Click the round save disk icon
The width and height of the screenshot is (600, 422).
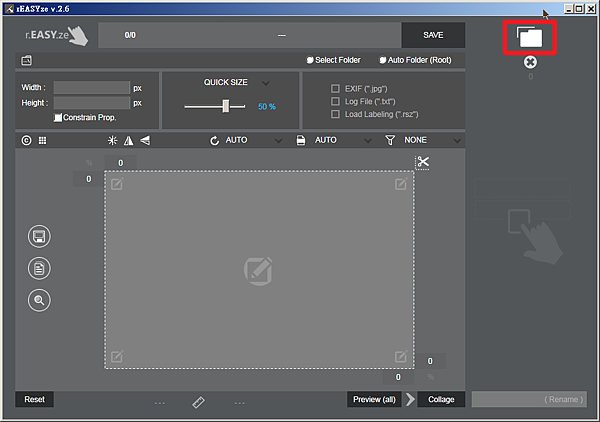pos(39,236)
